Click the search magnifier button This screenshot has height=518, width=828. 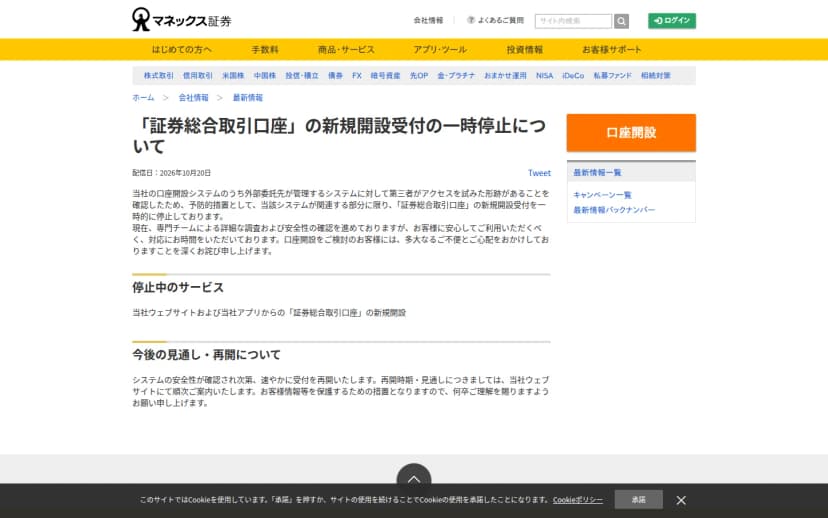[x=622, y=21]
